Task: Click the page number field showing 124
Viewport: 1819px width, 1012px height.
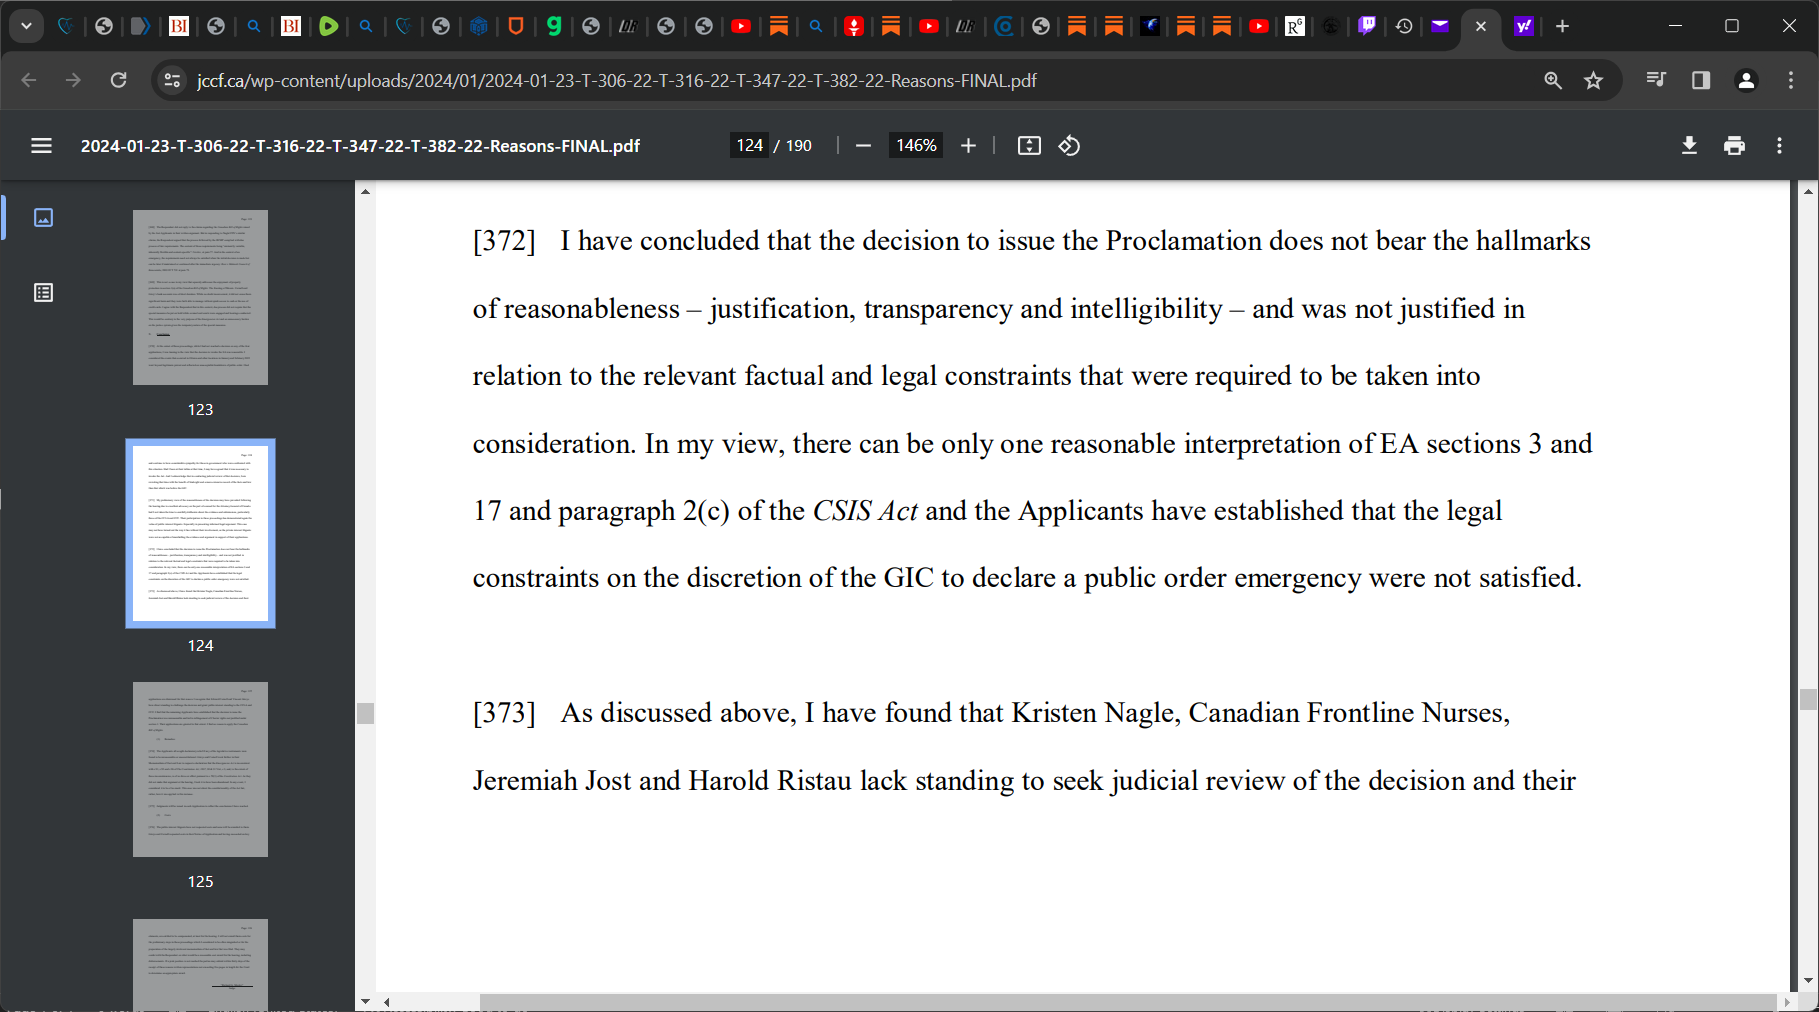Action: 750,146
